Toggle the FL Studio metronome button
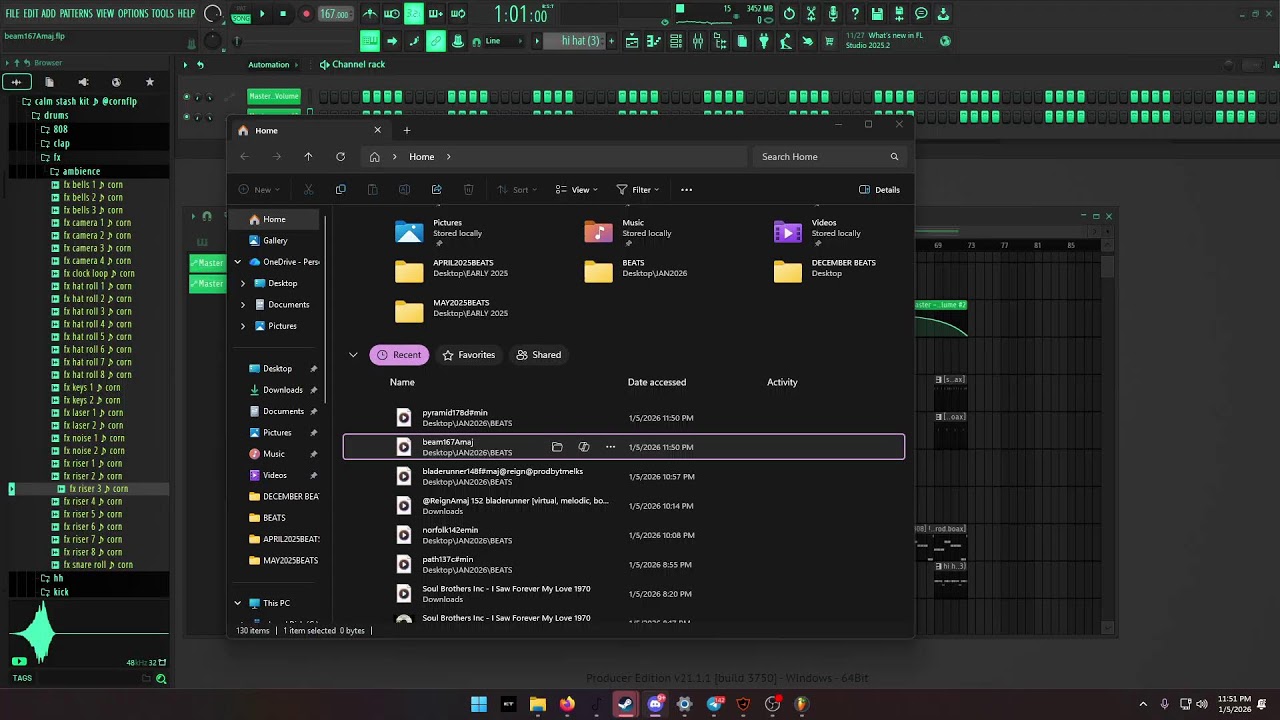Screen dimensions: 1280x720 [x=370, y=14]
